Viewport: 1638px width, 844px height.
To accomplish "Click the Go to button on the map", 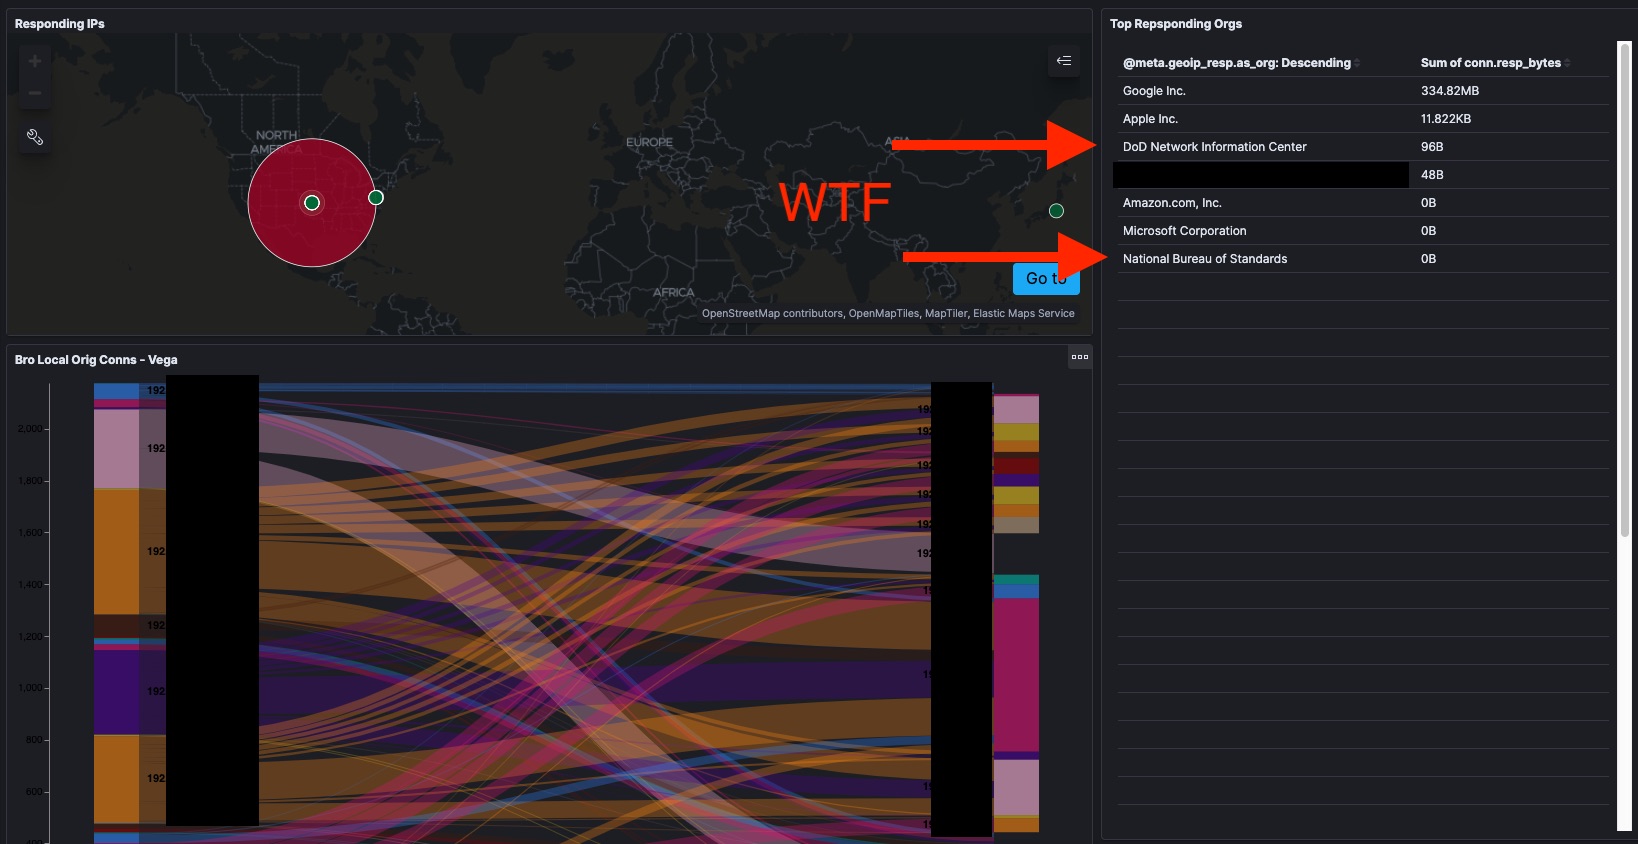I will [1046, 279].
